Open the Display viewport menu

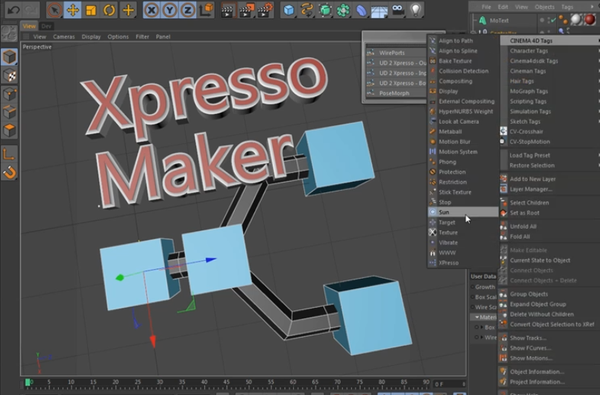(x=91, y=37)
